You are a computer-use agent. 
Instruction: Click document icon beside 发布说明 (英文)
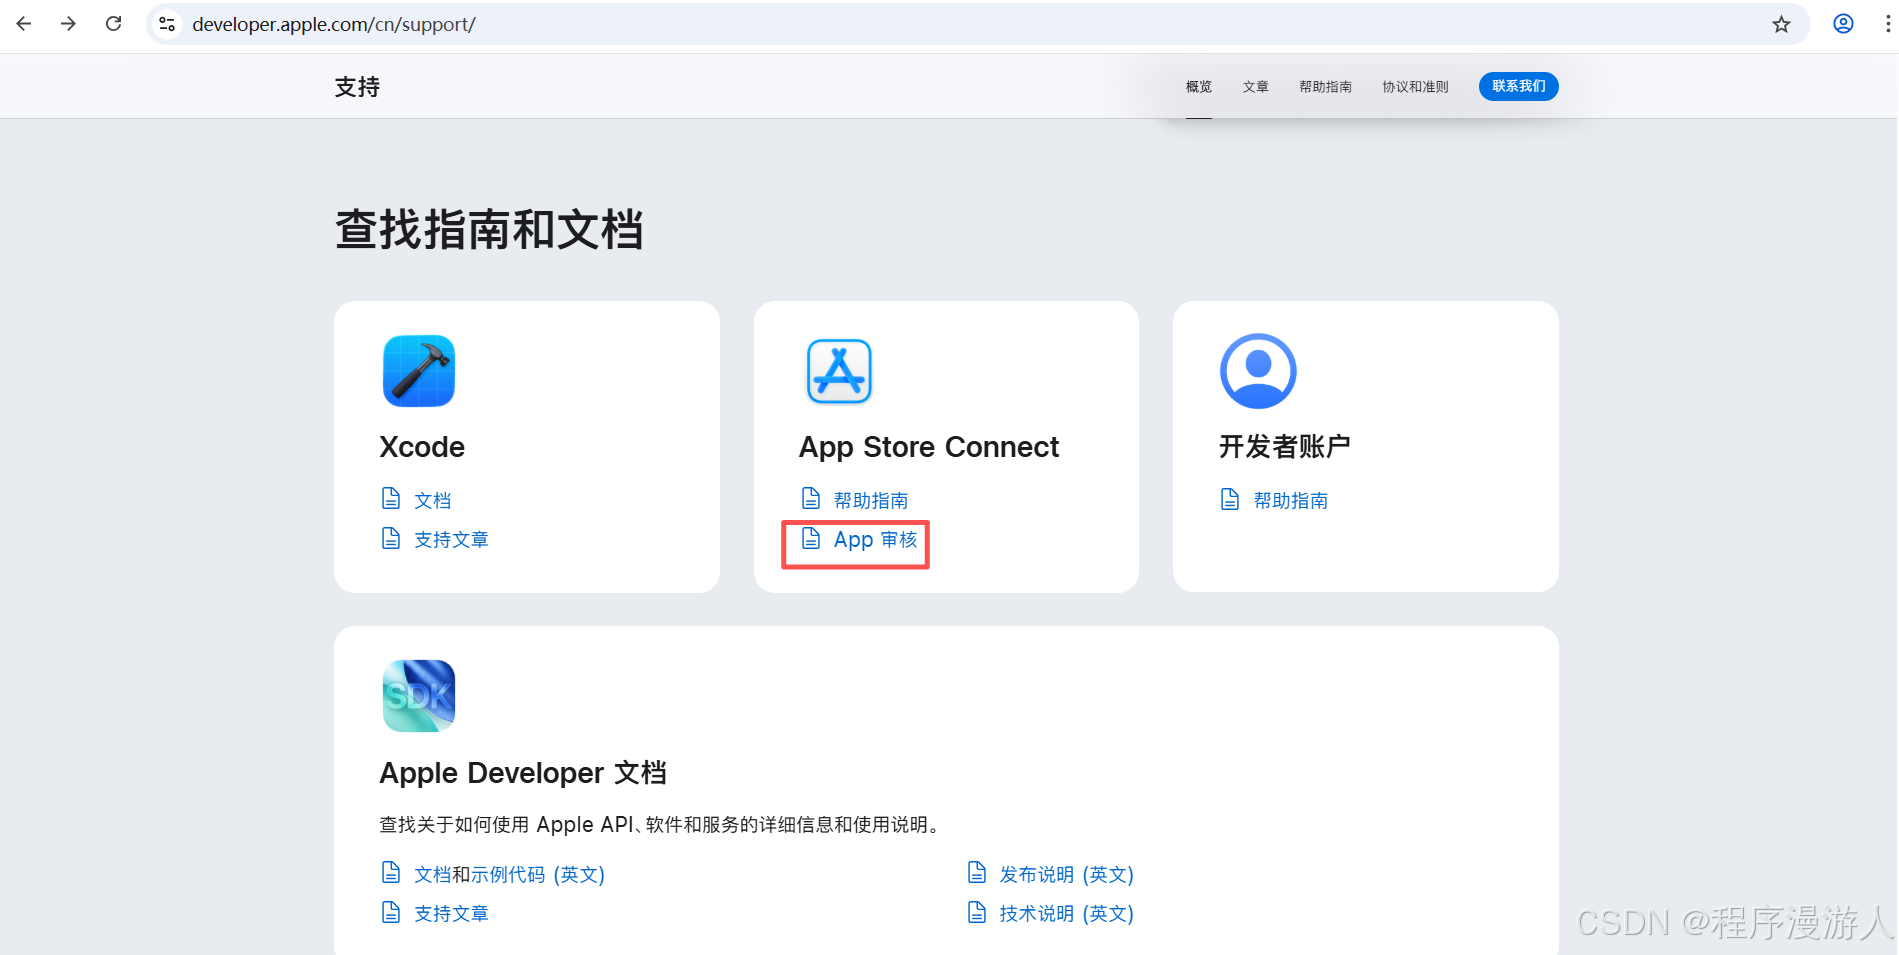coord(977,873)
